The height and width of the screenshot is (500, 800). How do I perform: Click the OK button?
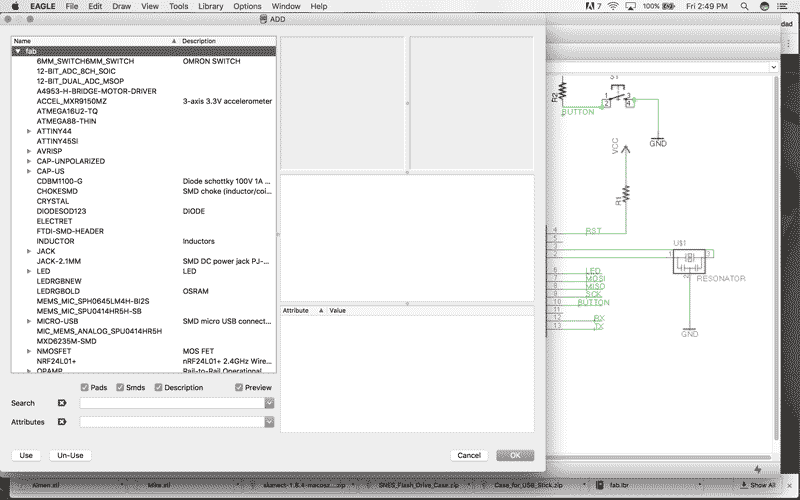point(515,456)
